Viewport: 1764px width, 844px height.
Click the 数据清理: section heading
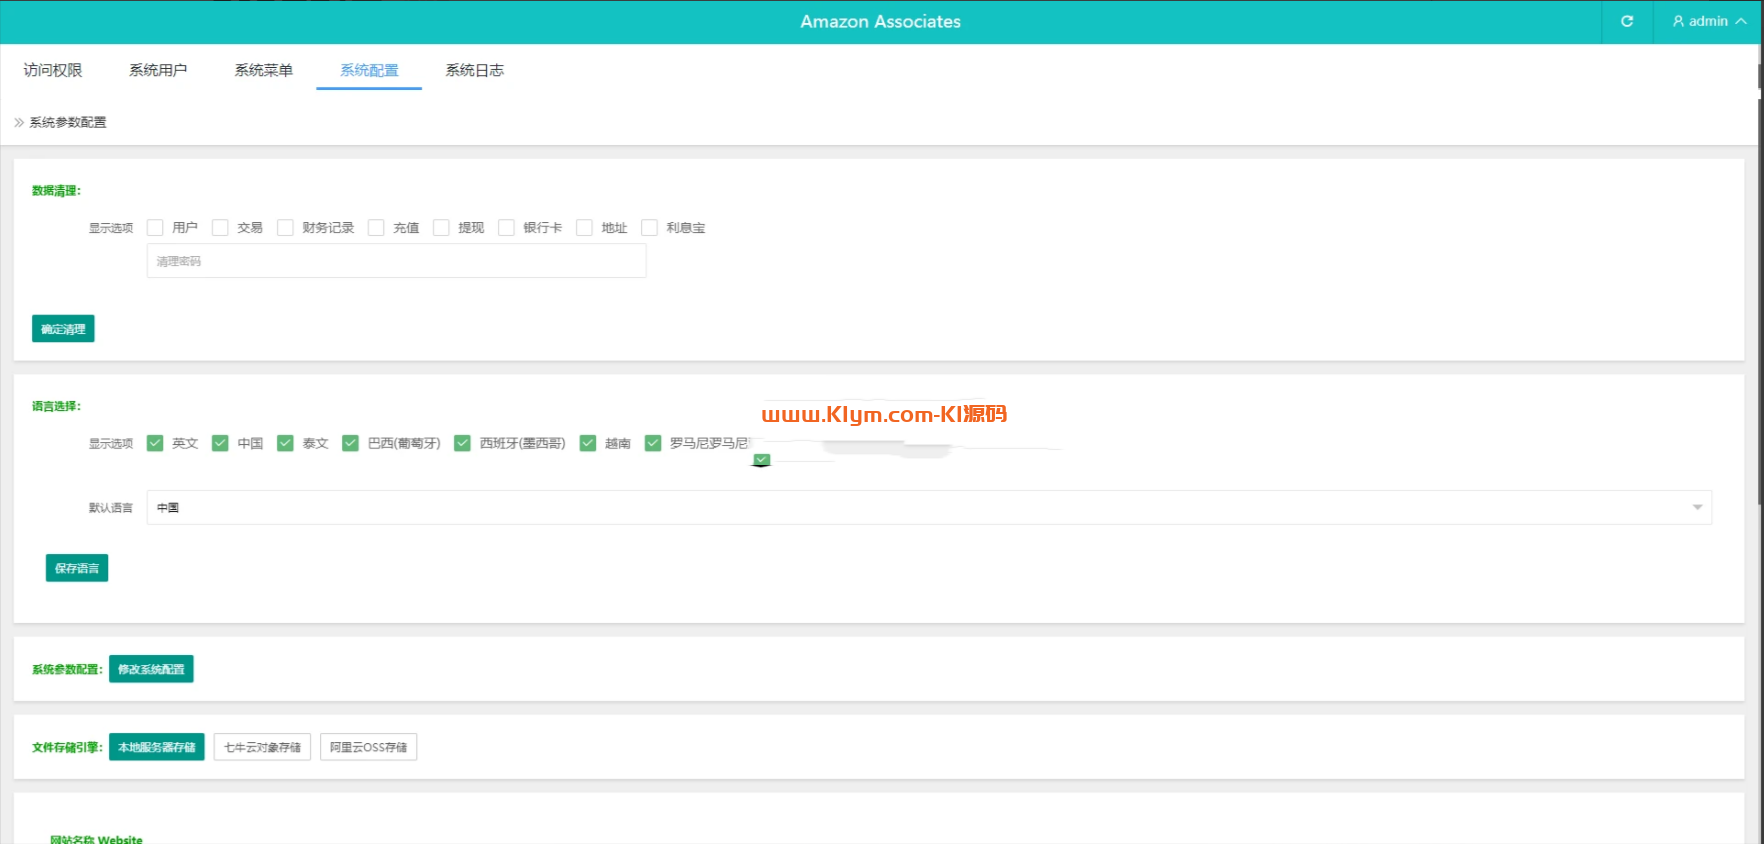coord(56,191)
